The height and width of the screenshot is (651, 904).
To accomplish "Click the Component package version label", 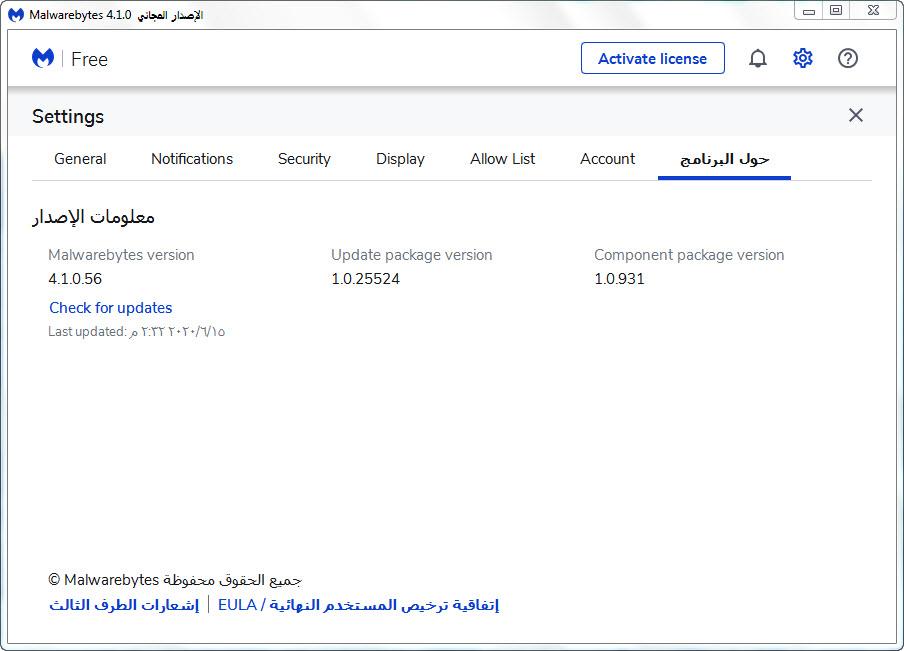I will point(689,255).
